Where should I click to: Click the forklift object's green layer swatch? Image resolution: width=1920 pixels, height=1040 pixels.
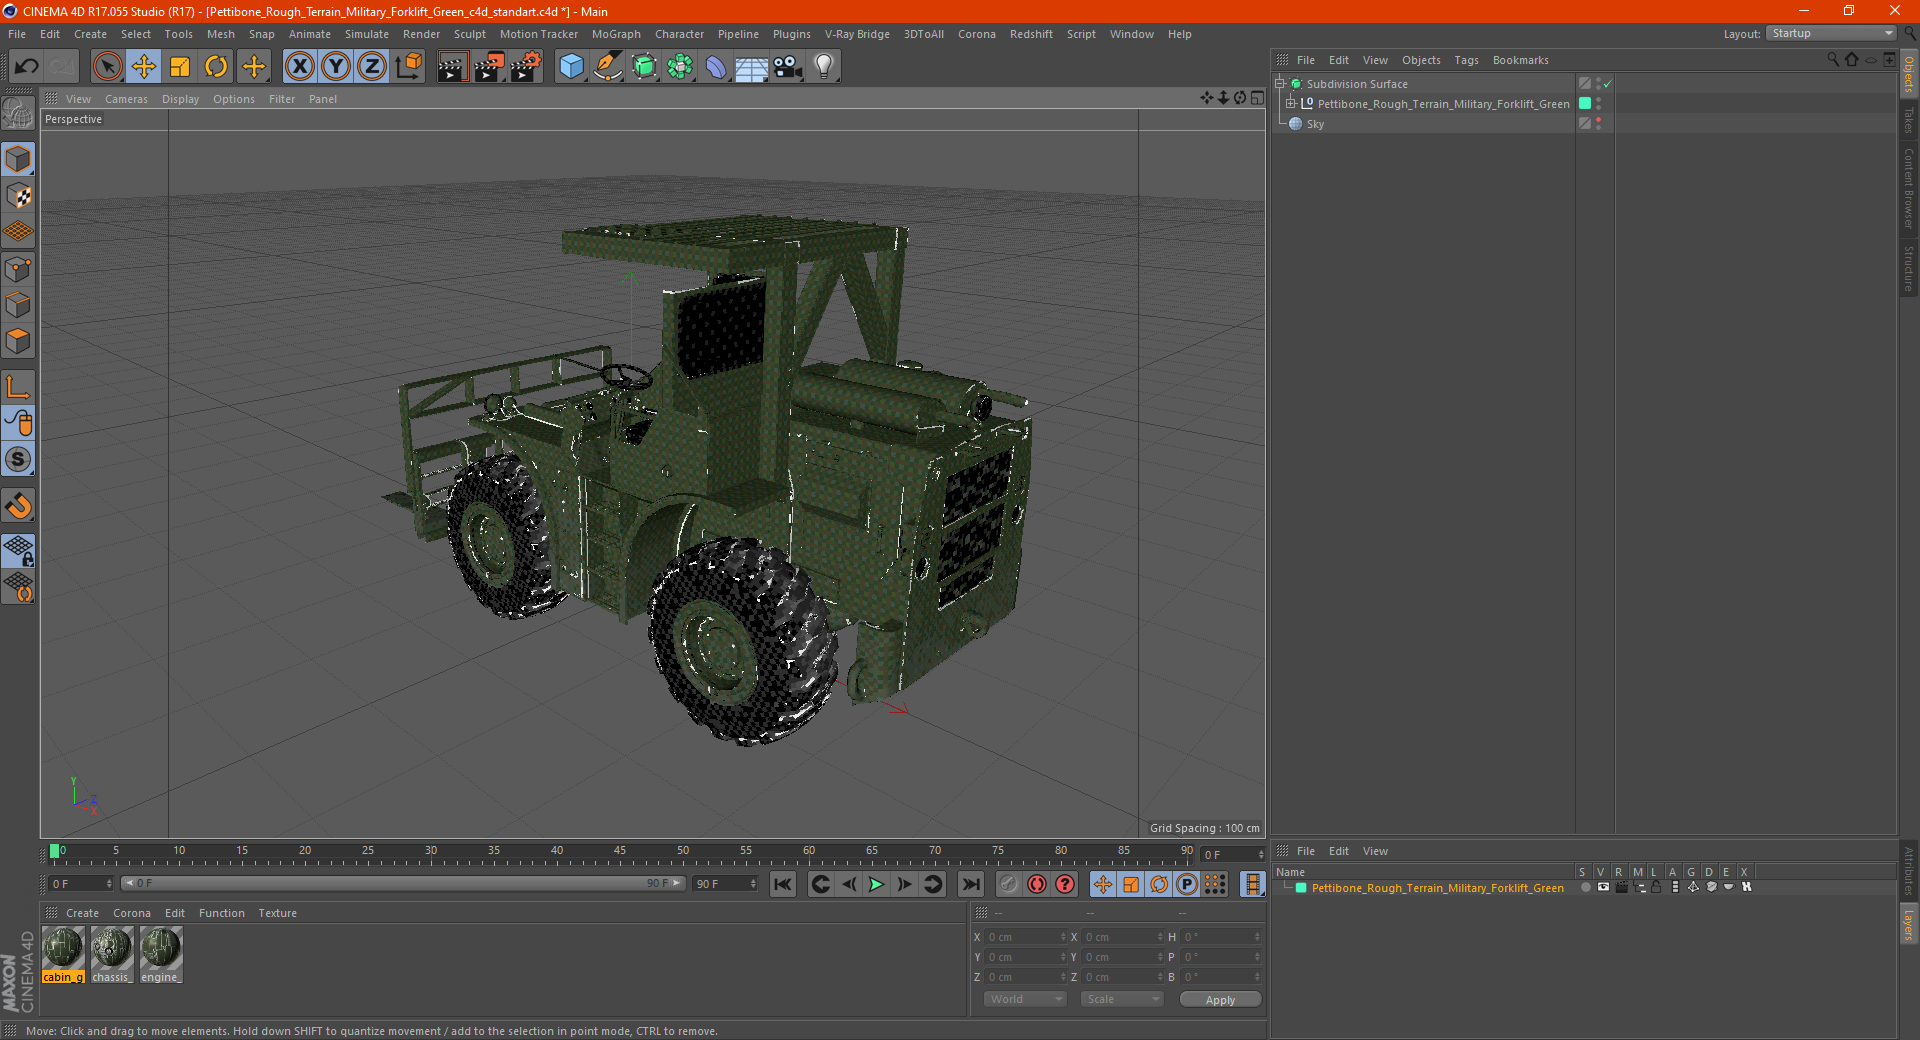coord(1585,104)
